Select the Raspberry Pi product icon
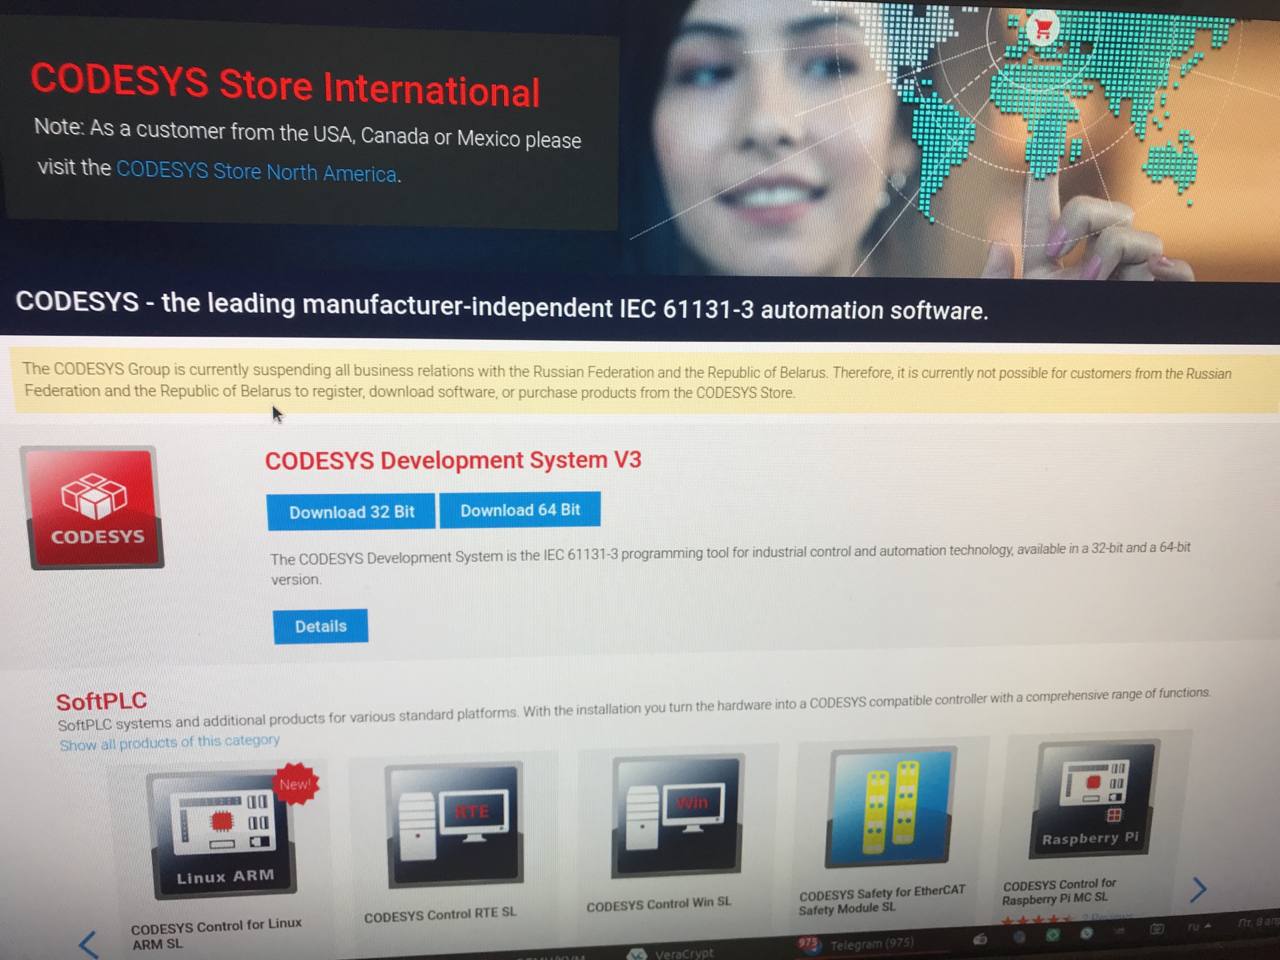The width and height of the screenshot is (1280, 960). [x=1091, y=799]
